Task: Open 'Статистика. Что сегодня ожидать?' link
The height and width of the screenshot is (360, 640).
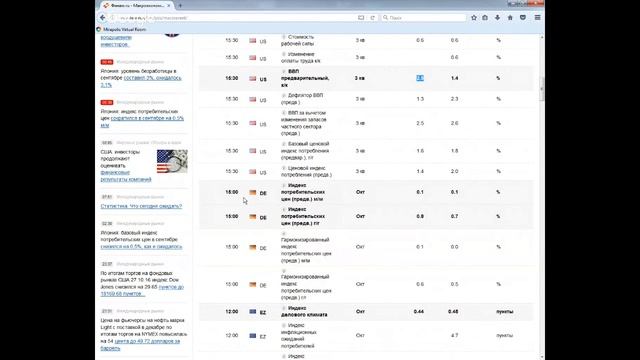Action: coord(141,206)
